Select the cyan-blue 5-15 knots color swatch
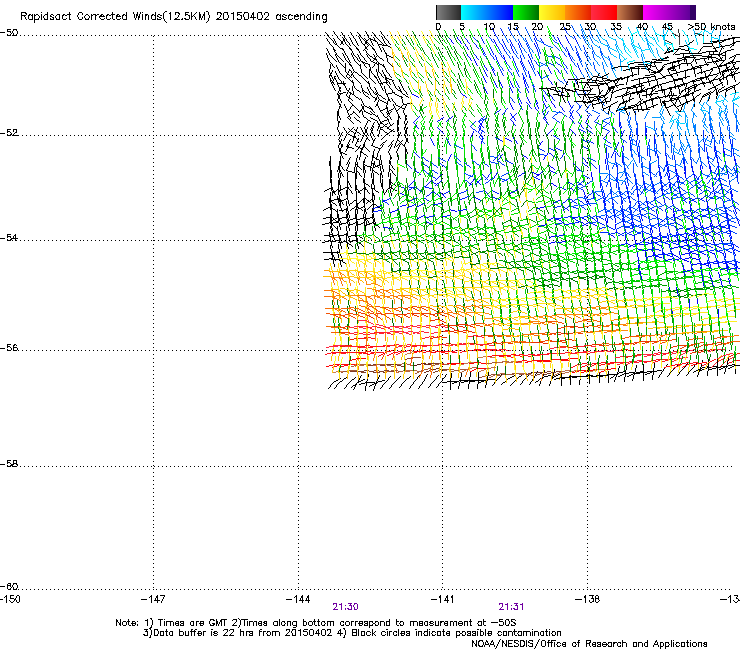Image resolution: width=740 pixels, height=650 pixels. pos(487,12)
